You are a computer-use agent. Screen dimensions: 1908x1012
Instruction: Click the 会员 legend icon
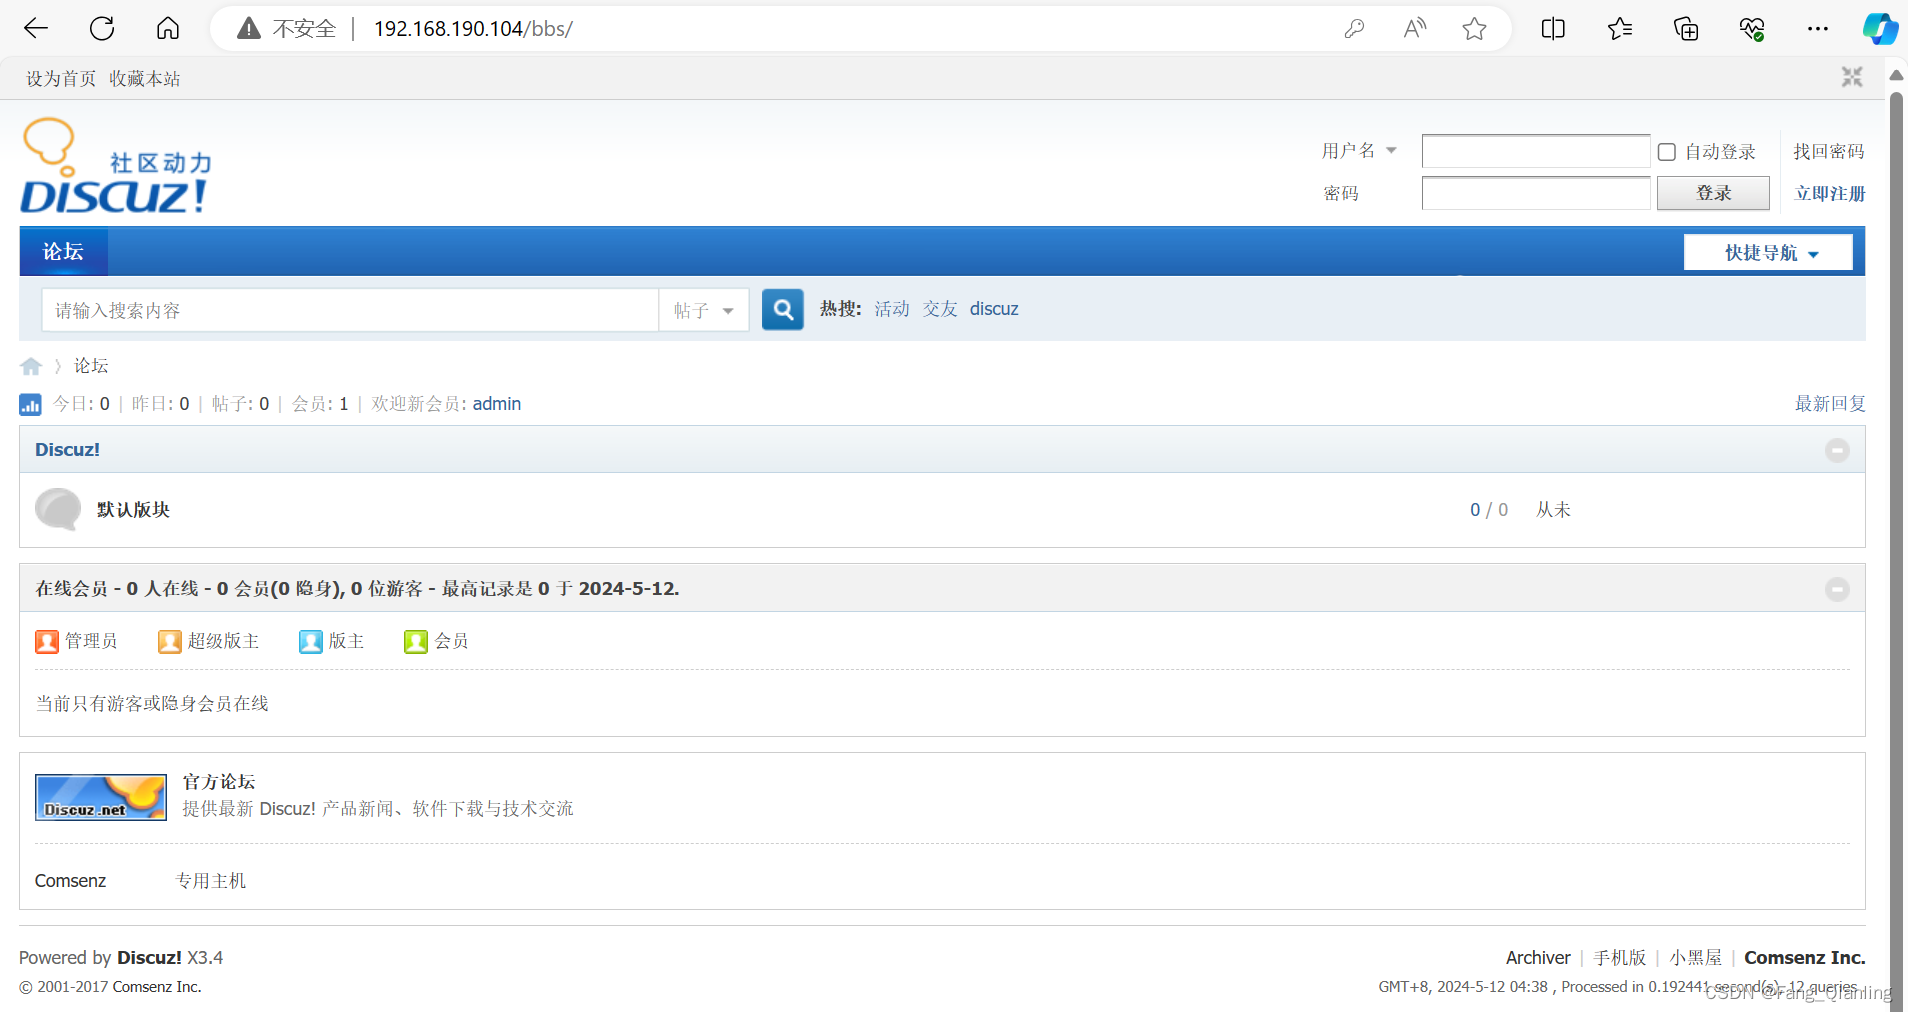pyautogui.click(x=416, y=641)
